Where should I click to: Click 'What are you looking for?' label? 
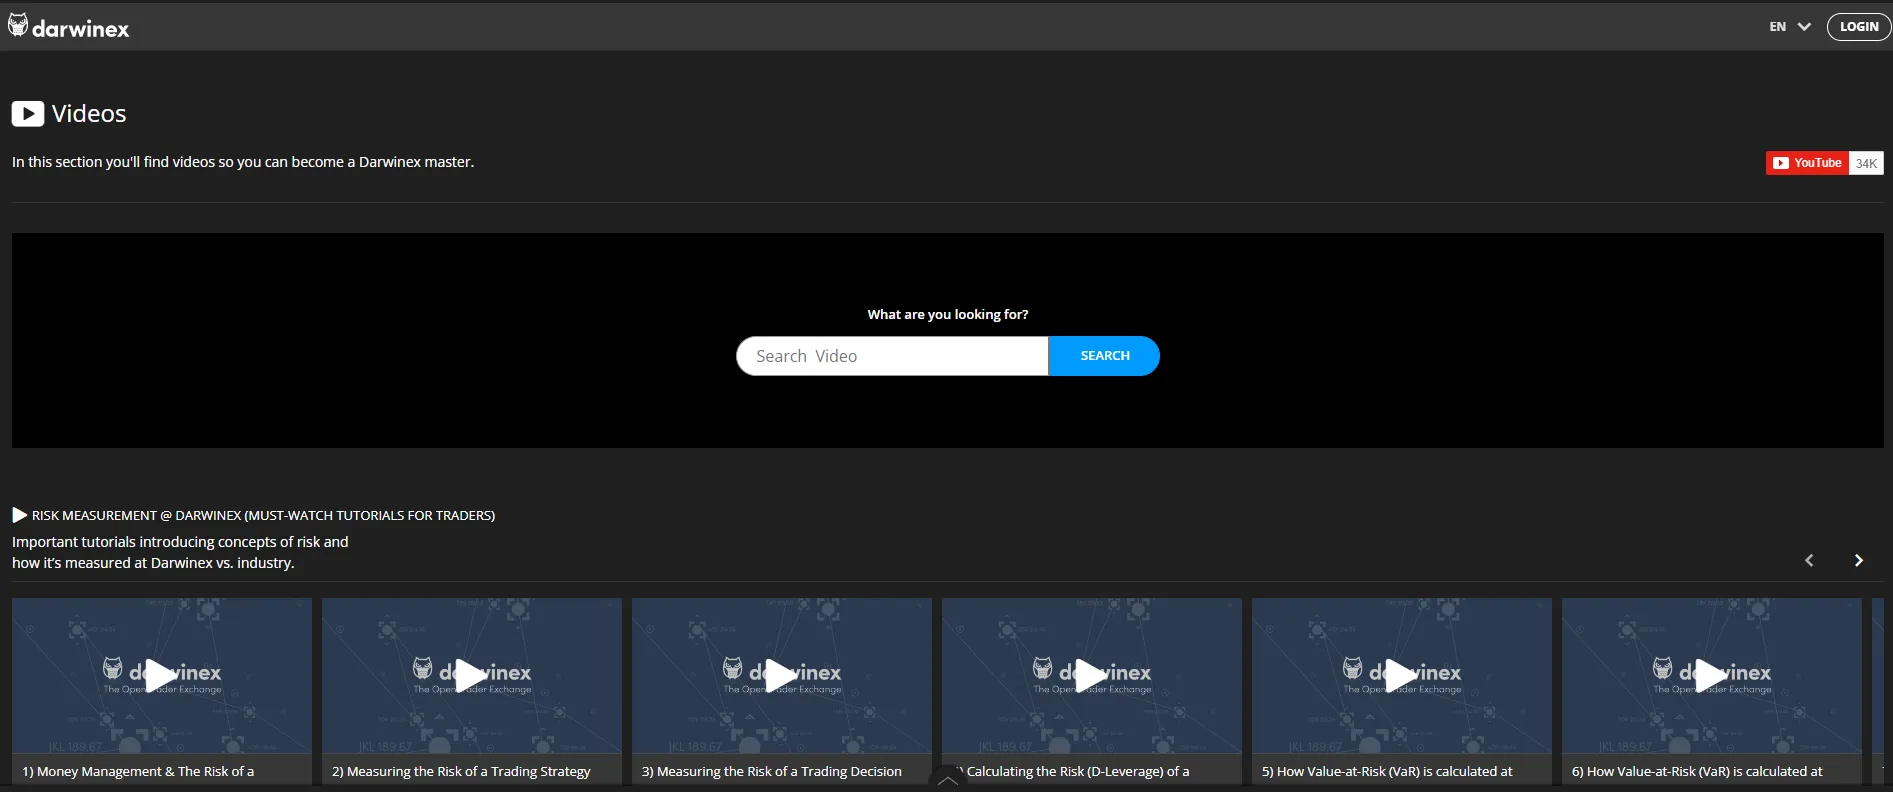coord(948,314)
